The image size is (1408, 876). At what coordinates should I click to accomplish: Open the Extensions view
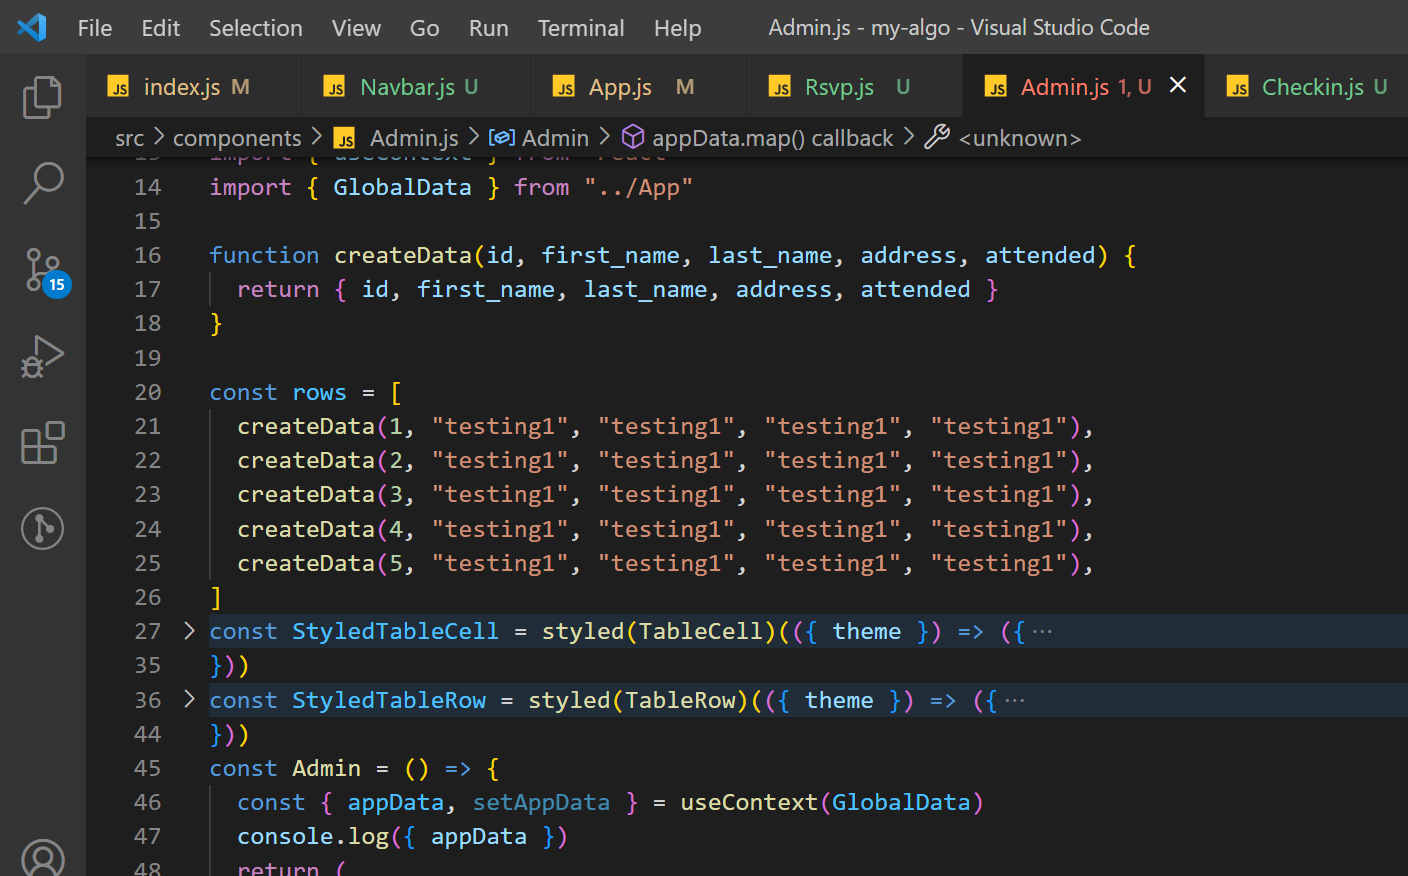(x=42, y=442)
